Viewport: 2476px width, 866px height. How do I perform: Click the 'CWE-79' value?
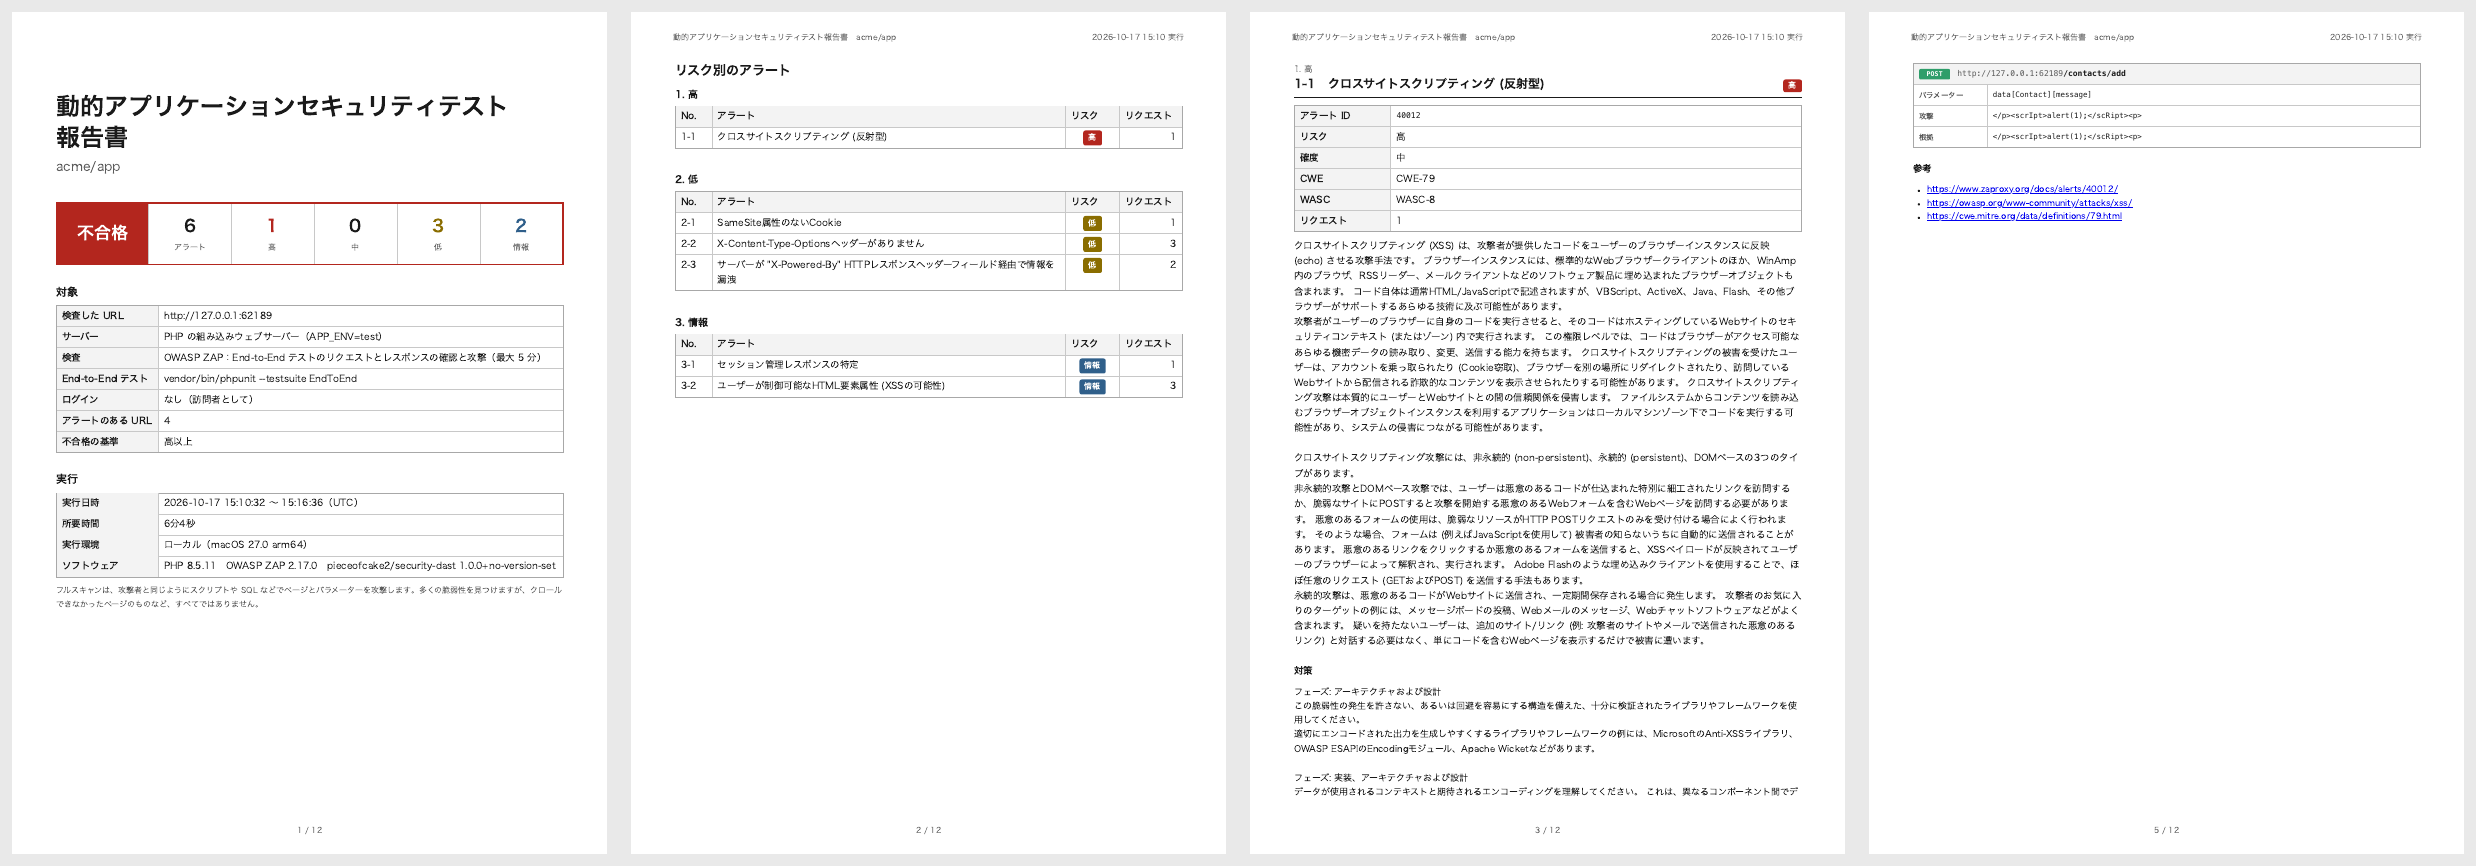click(1415, 179)
